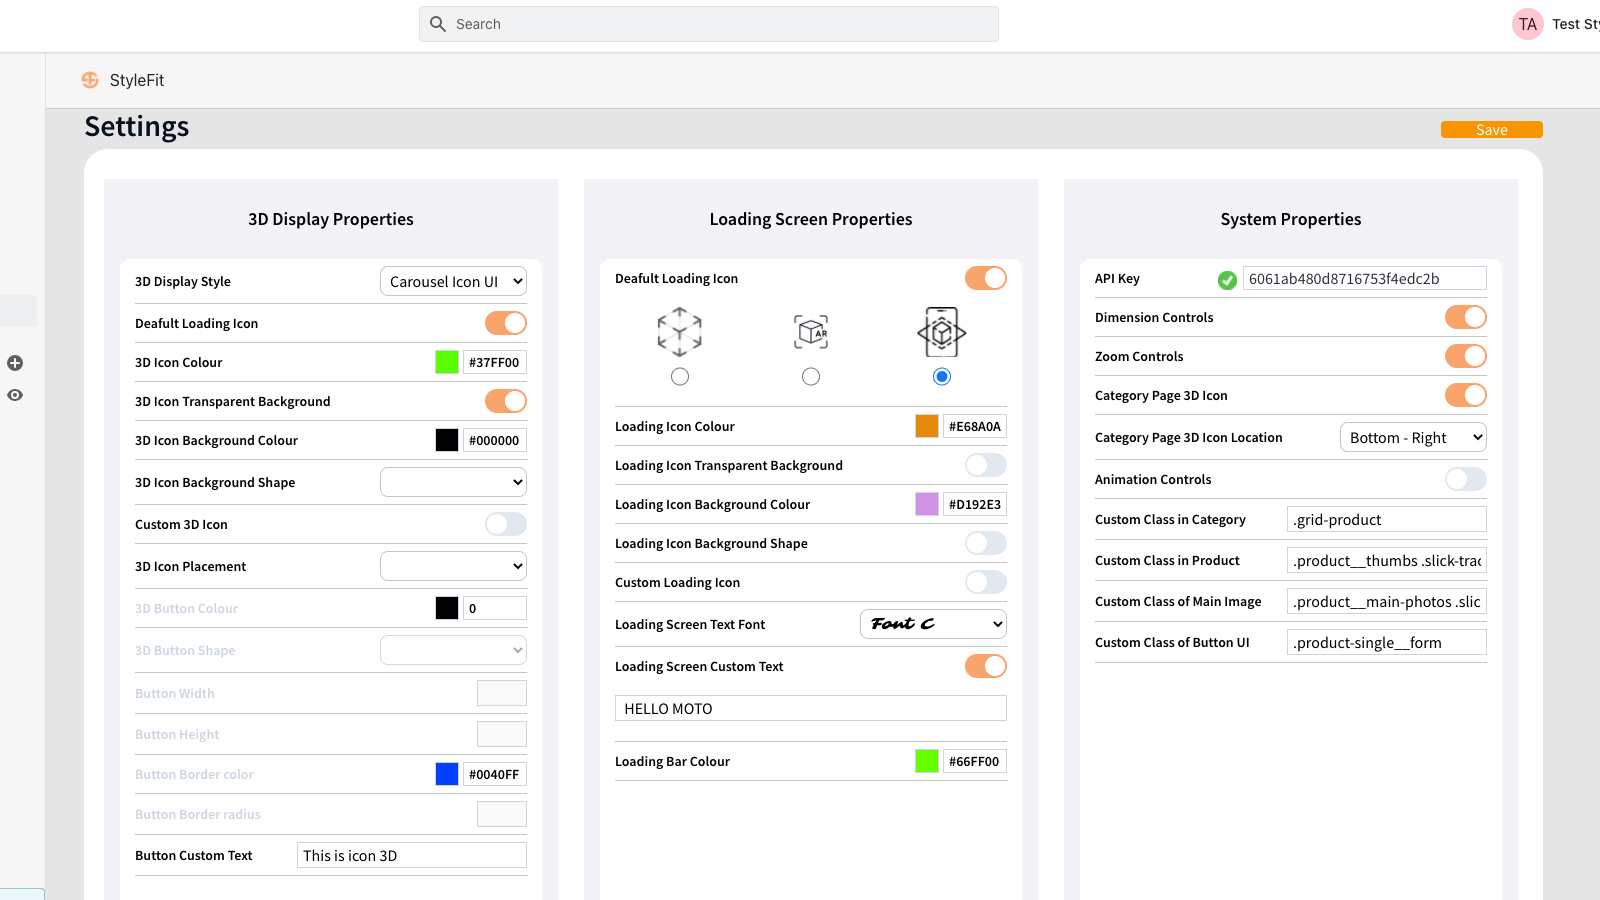
Task: Click the orange Loading Icon Colour swatch
Action: click(927, 426)
